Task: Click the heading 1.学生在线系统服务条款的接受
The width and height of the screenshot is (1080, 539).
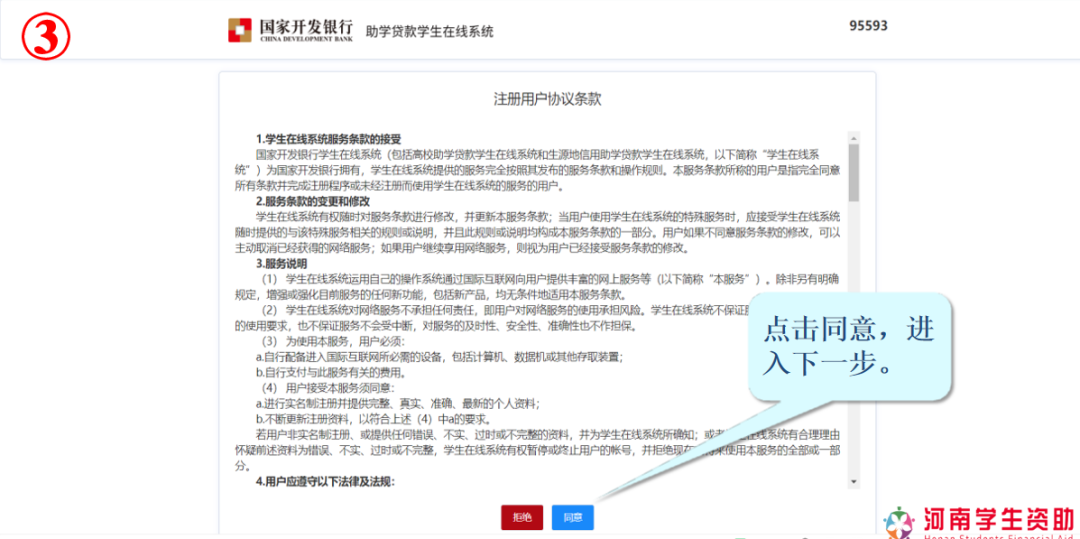Action: [x=328, y=139]
